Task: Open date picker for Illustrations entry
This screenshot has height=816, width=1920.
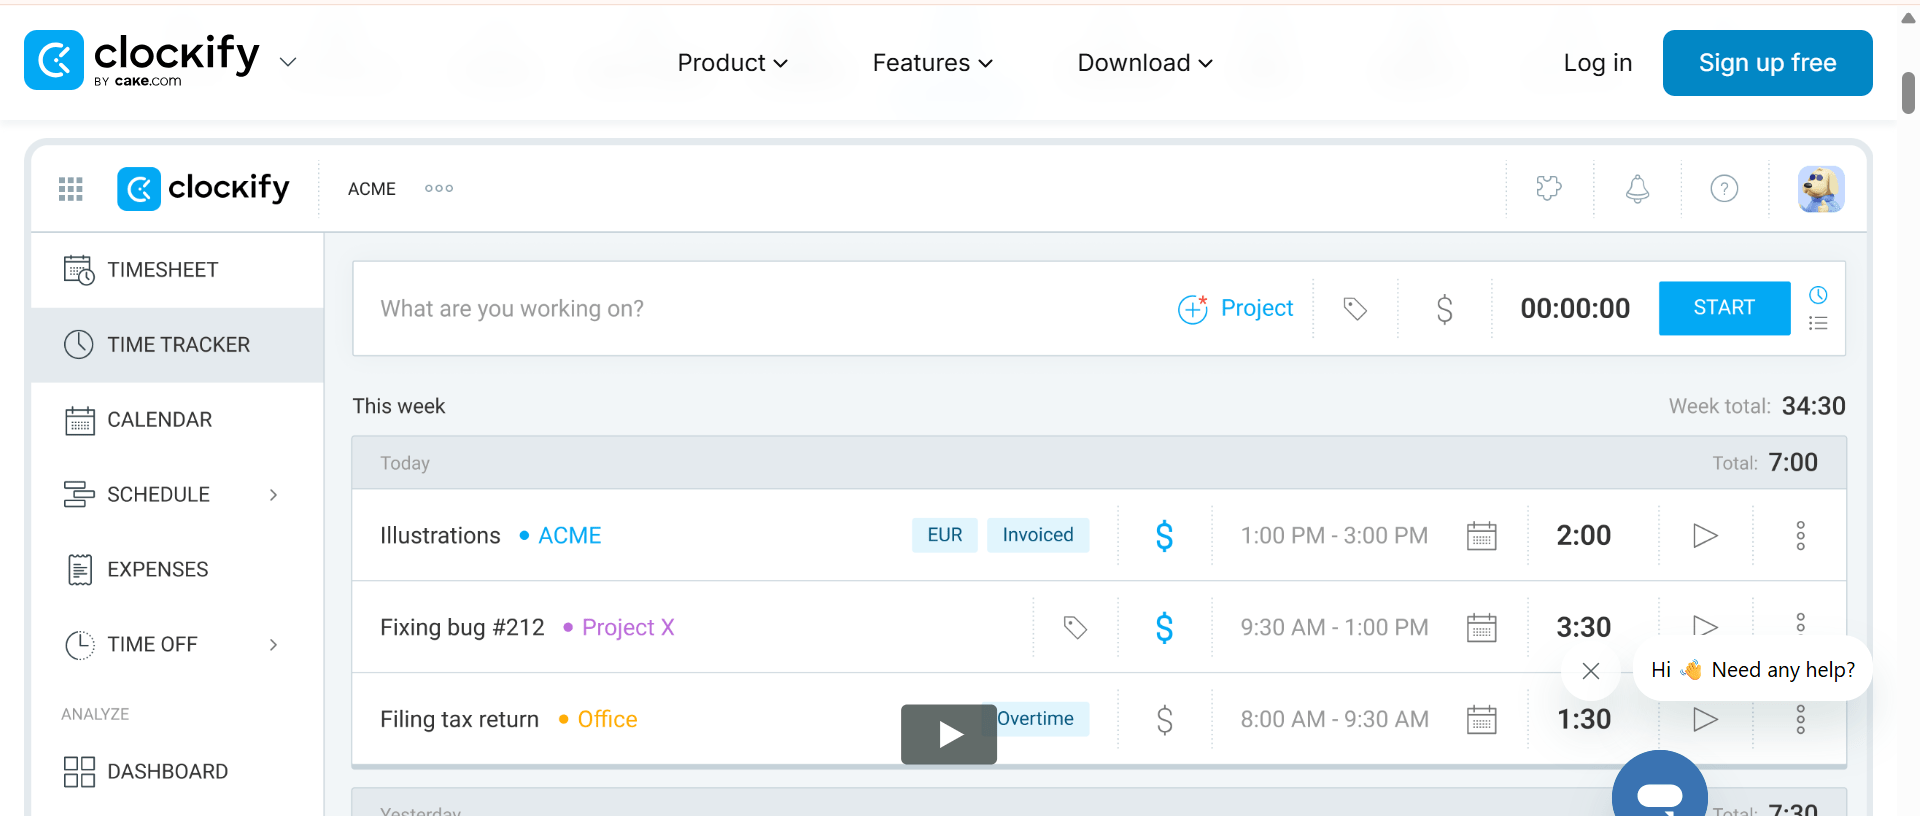Action: coord(1481,536)
